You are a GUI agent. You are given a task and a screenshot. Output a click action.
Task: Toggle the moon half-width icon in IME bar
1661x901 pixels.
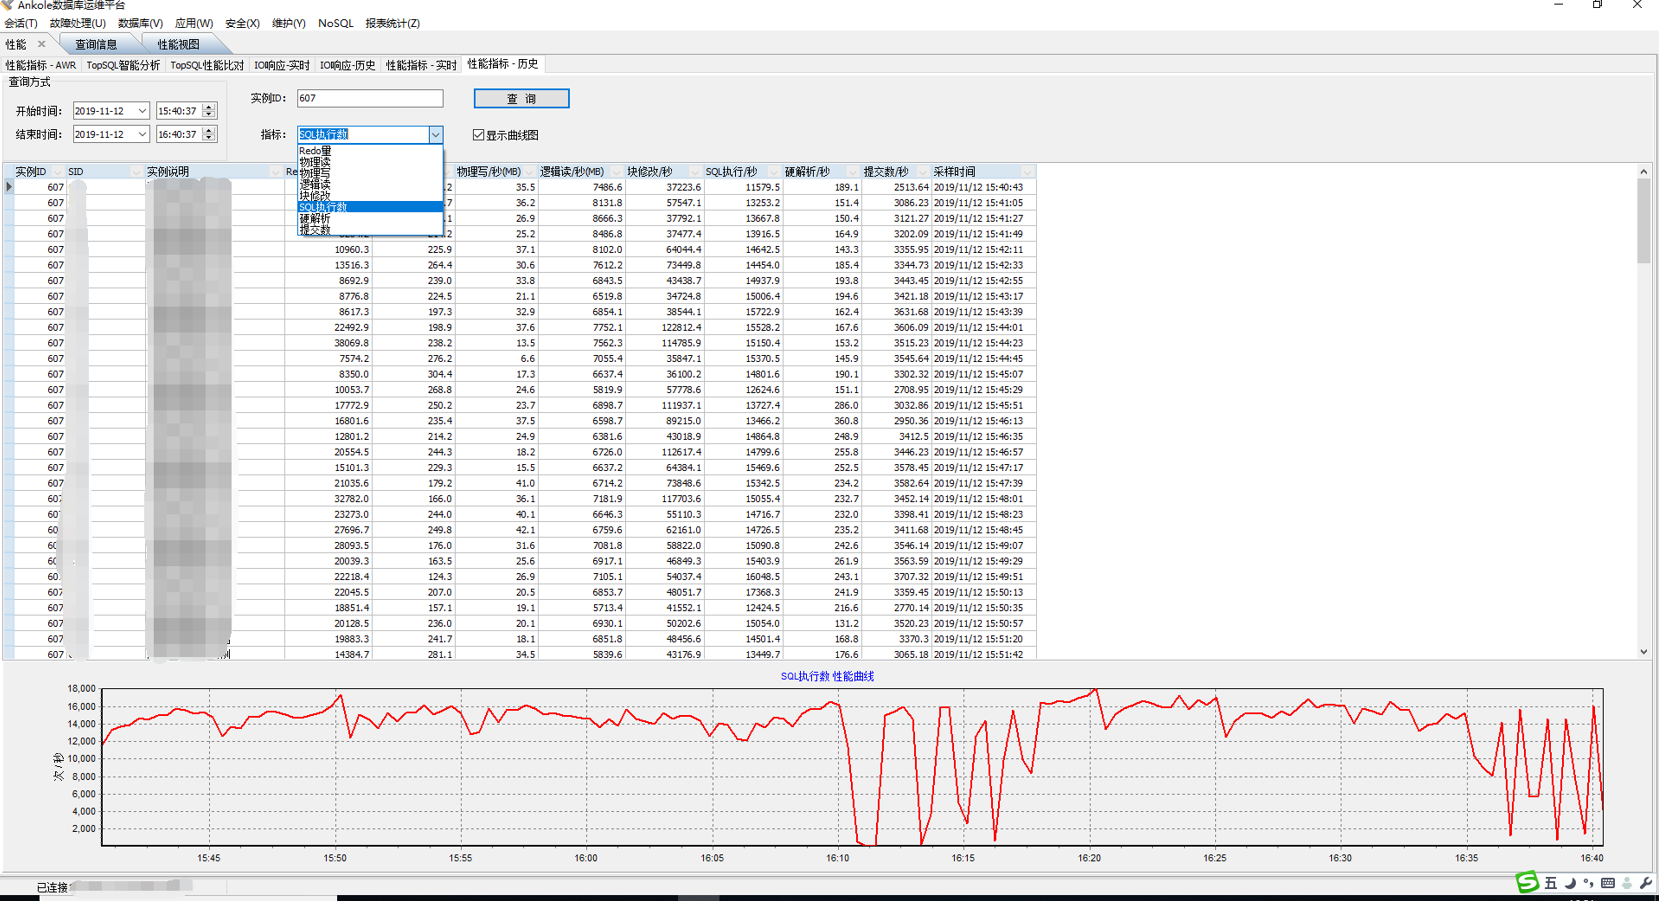[1570, 883]
